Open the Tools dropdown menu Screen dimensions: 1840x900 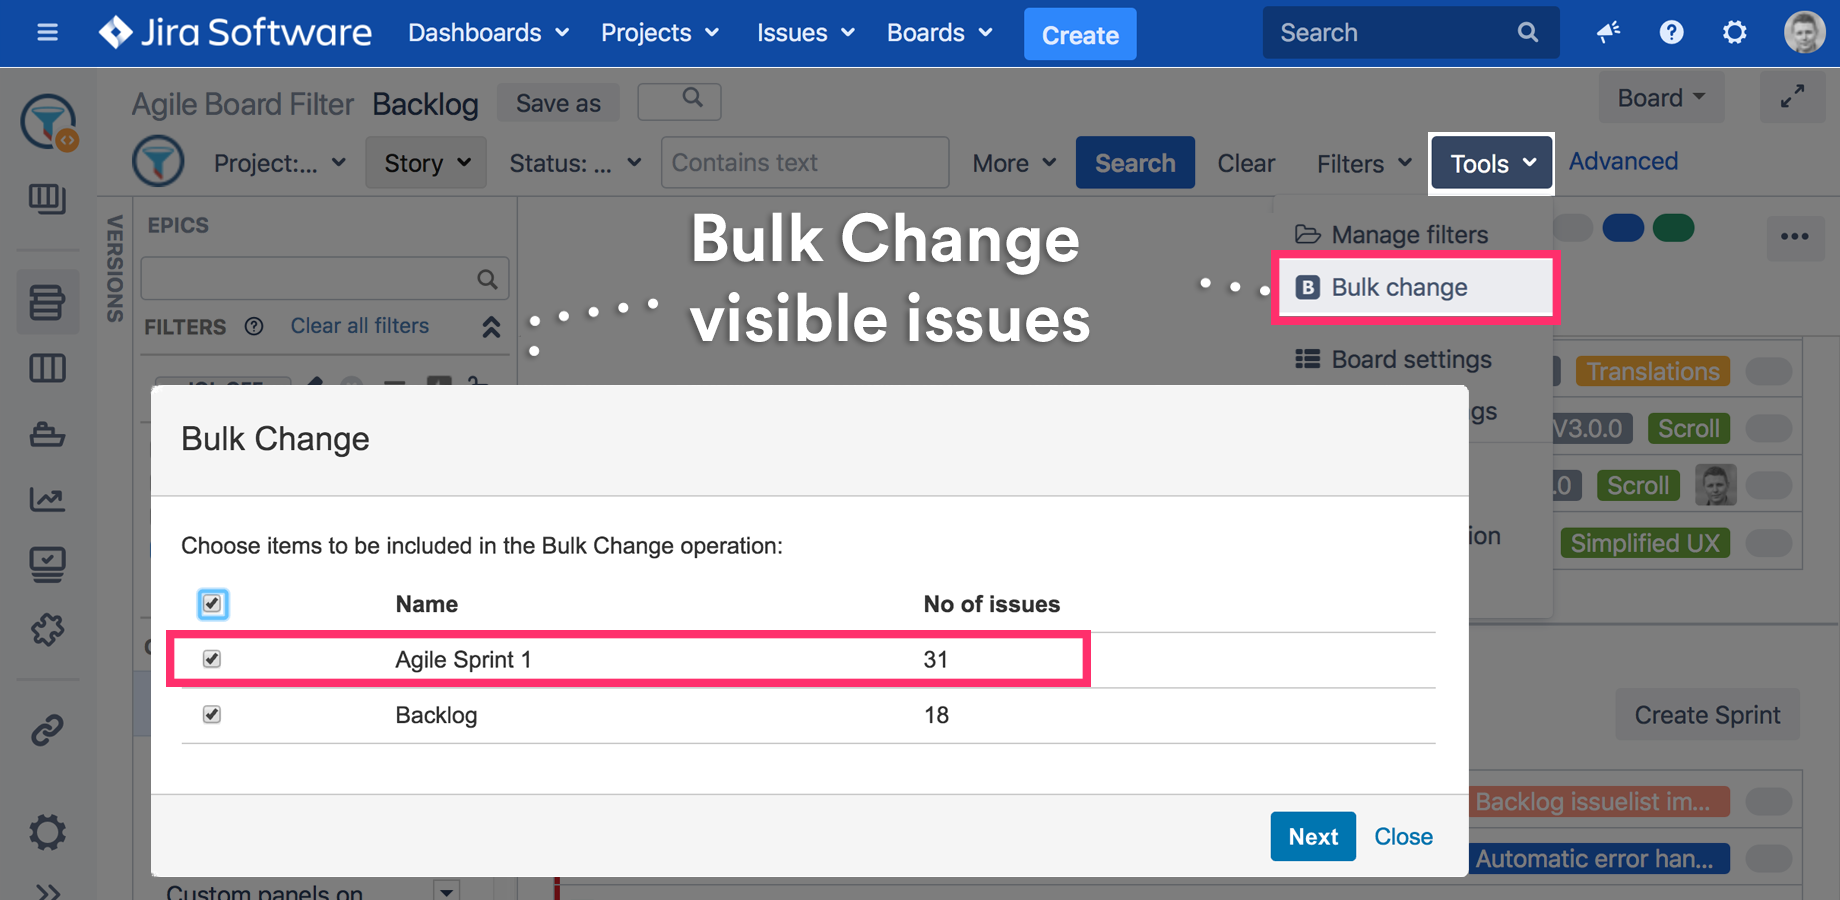point(1491,163)
